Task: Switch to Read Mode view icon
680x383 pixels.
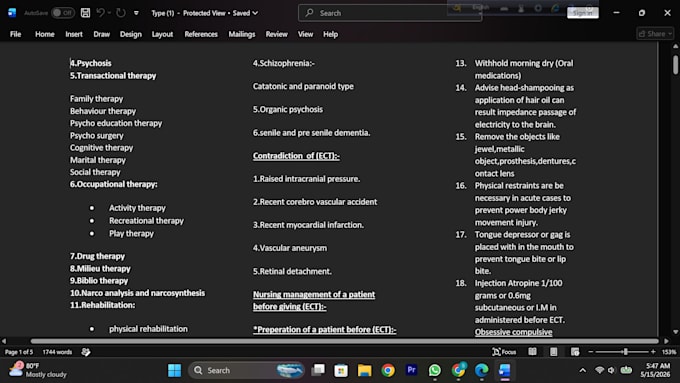Action: click(x=532, y=352)
